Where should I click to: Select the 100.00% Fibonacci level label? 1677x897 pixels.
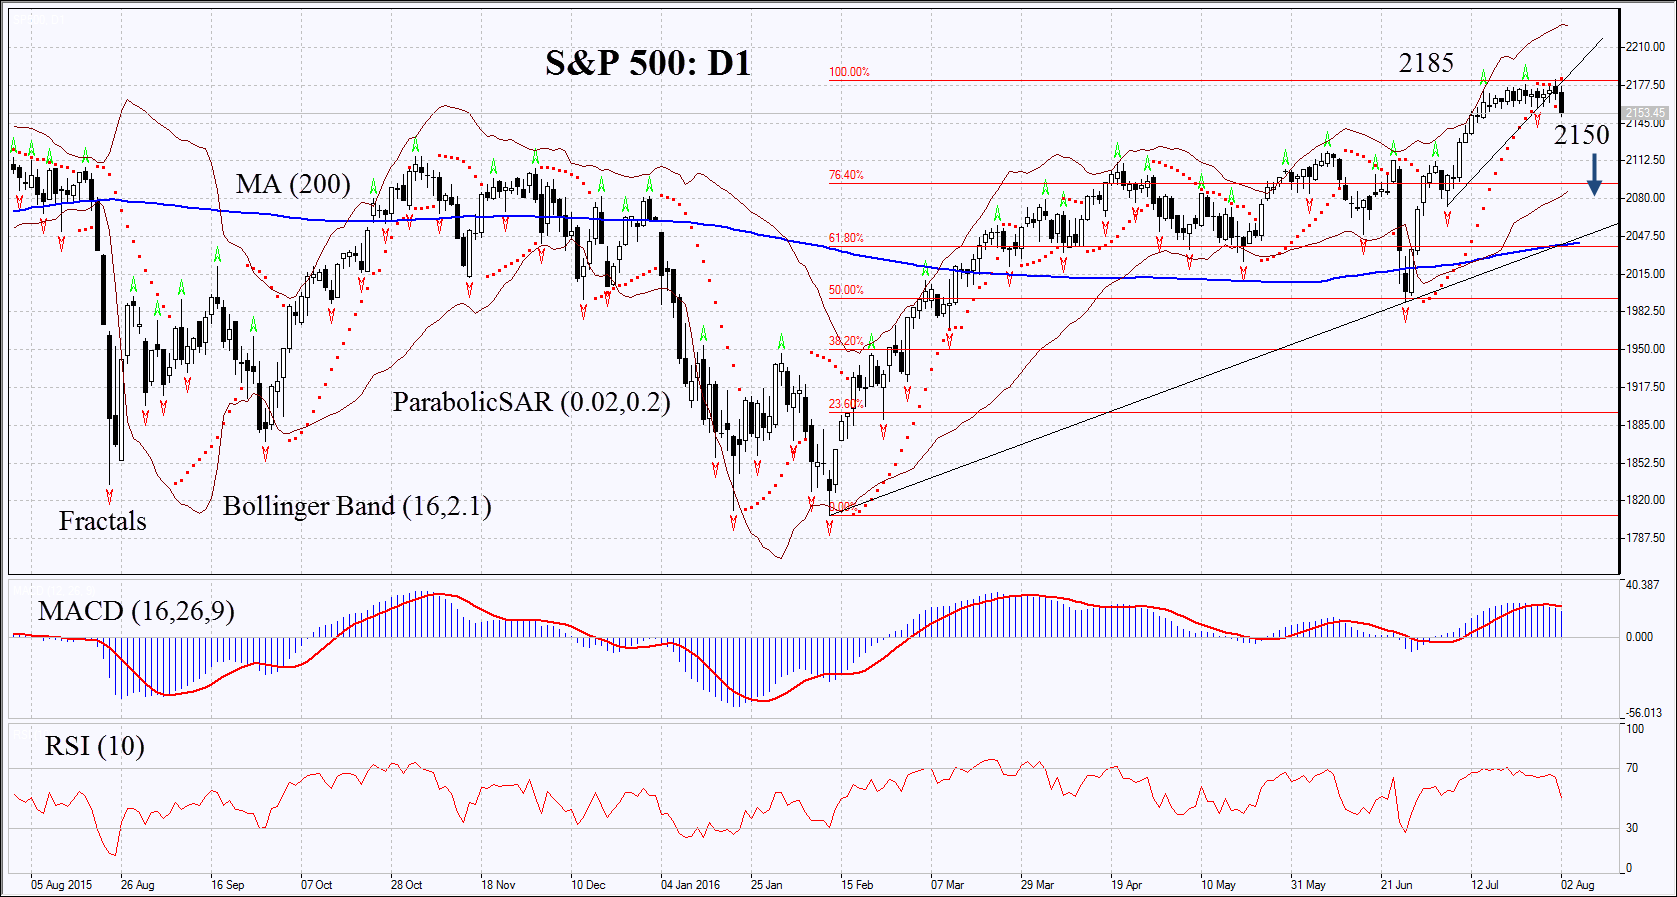click(849, 72)
